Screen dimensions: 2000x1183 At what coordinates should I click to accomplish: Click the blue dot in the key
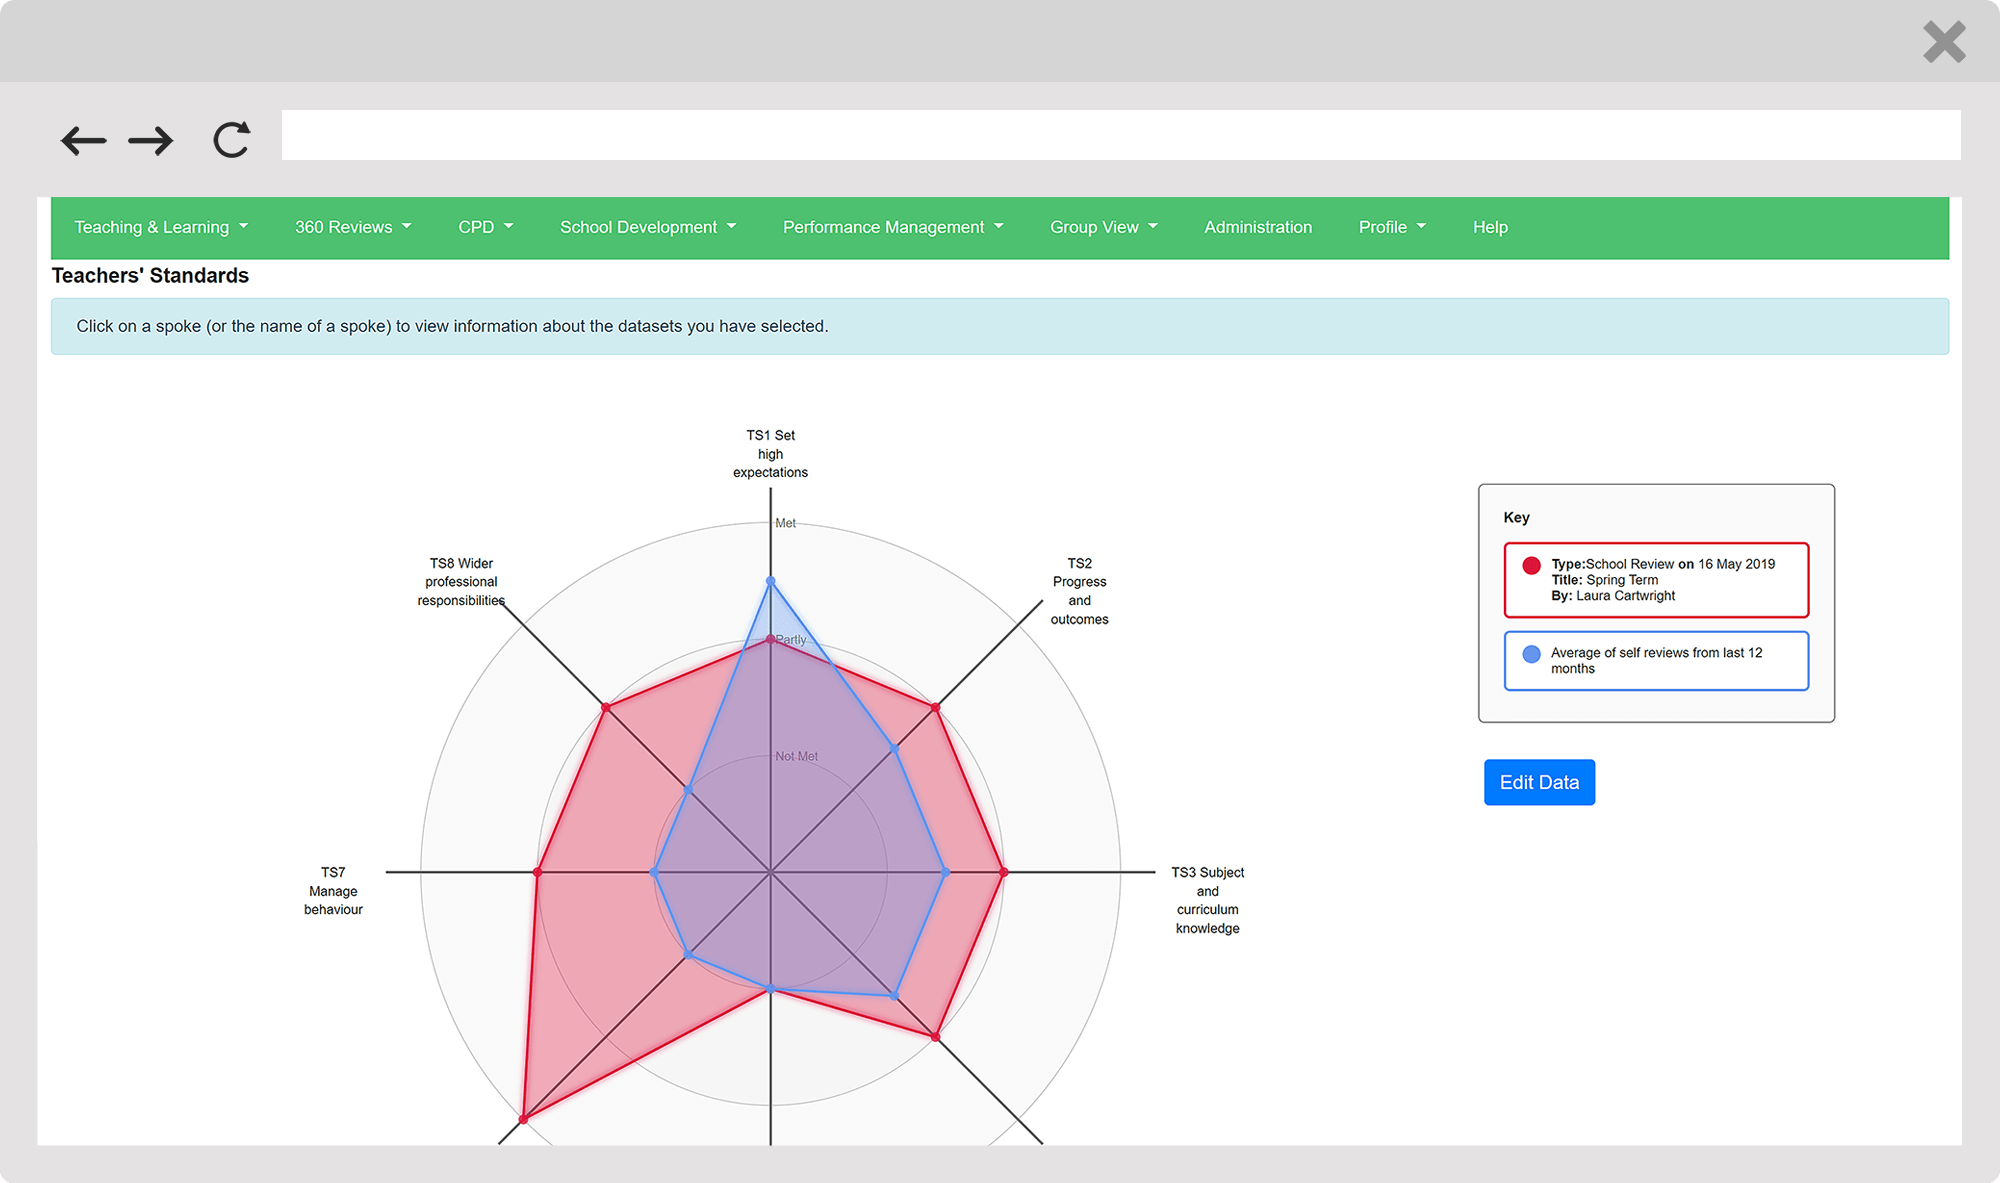[x=1531, y=654]
